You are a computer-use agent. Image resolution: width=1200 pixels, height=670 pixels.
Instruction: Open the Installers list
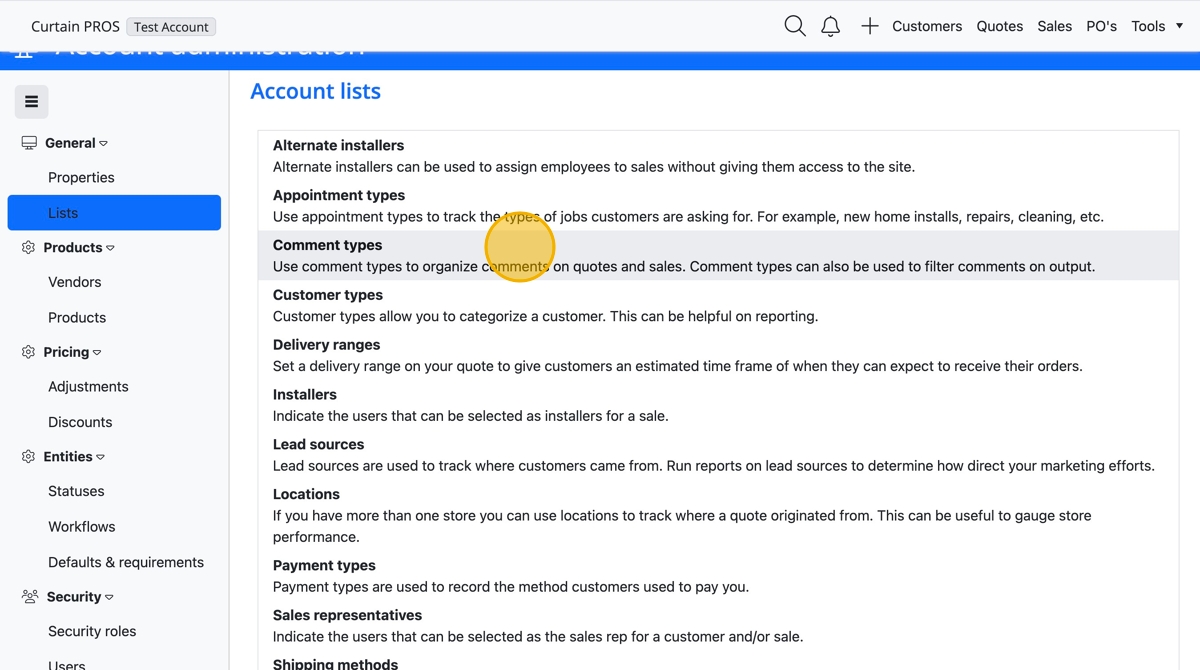pyautogui.click(x=718, y=405)
